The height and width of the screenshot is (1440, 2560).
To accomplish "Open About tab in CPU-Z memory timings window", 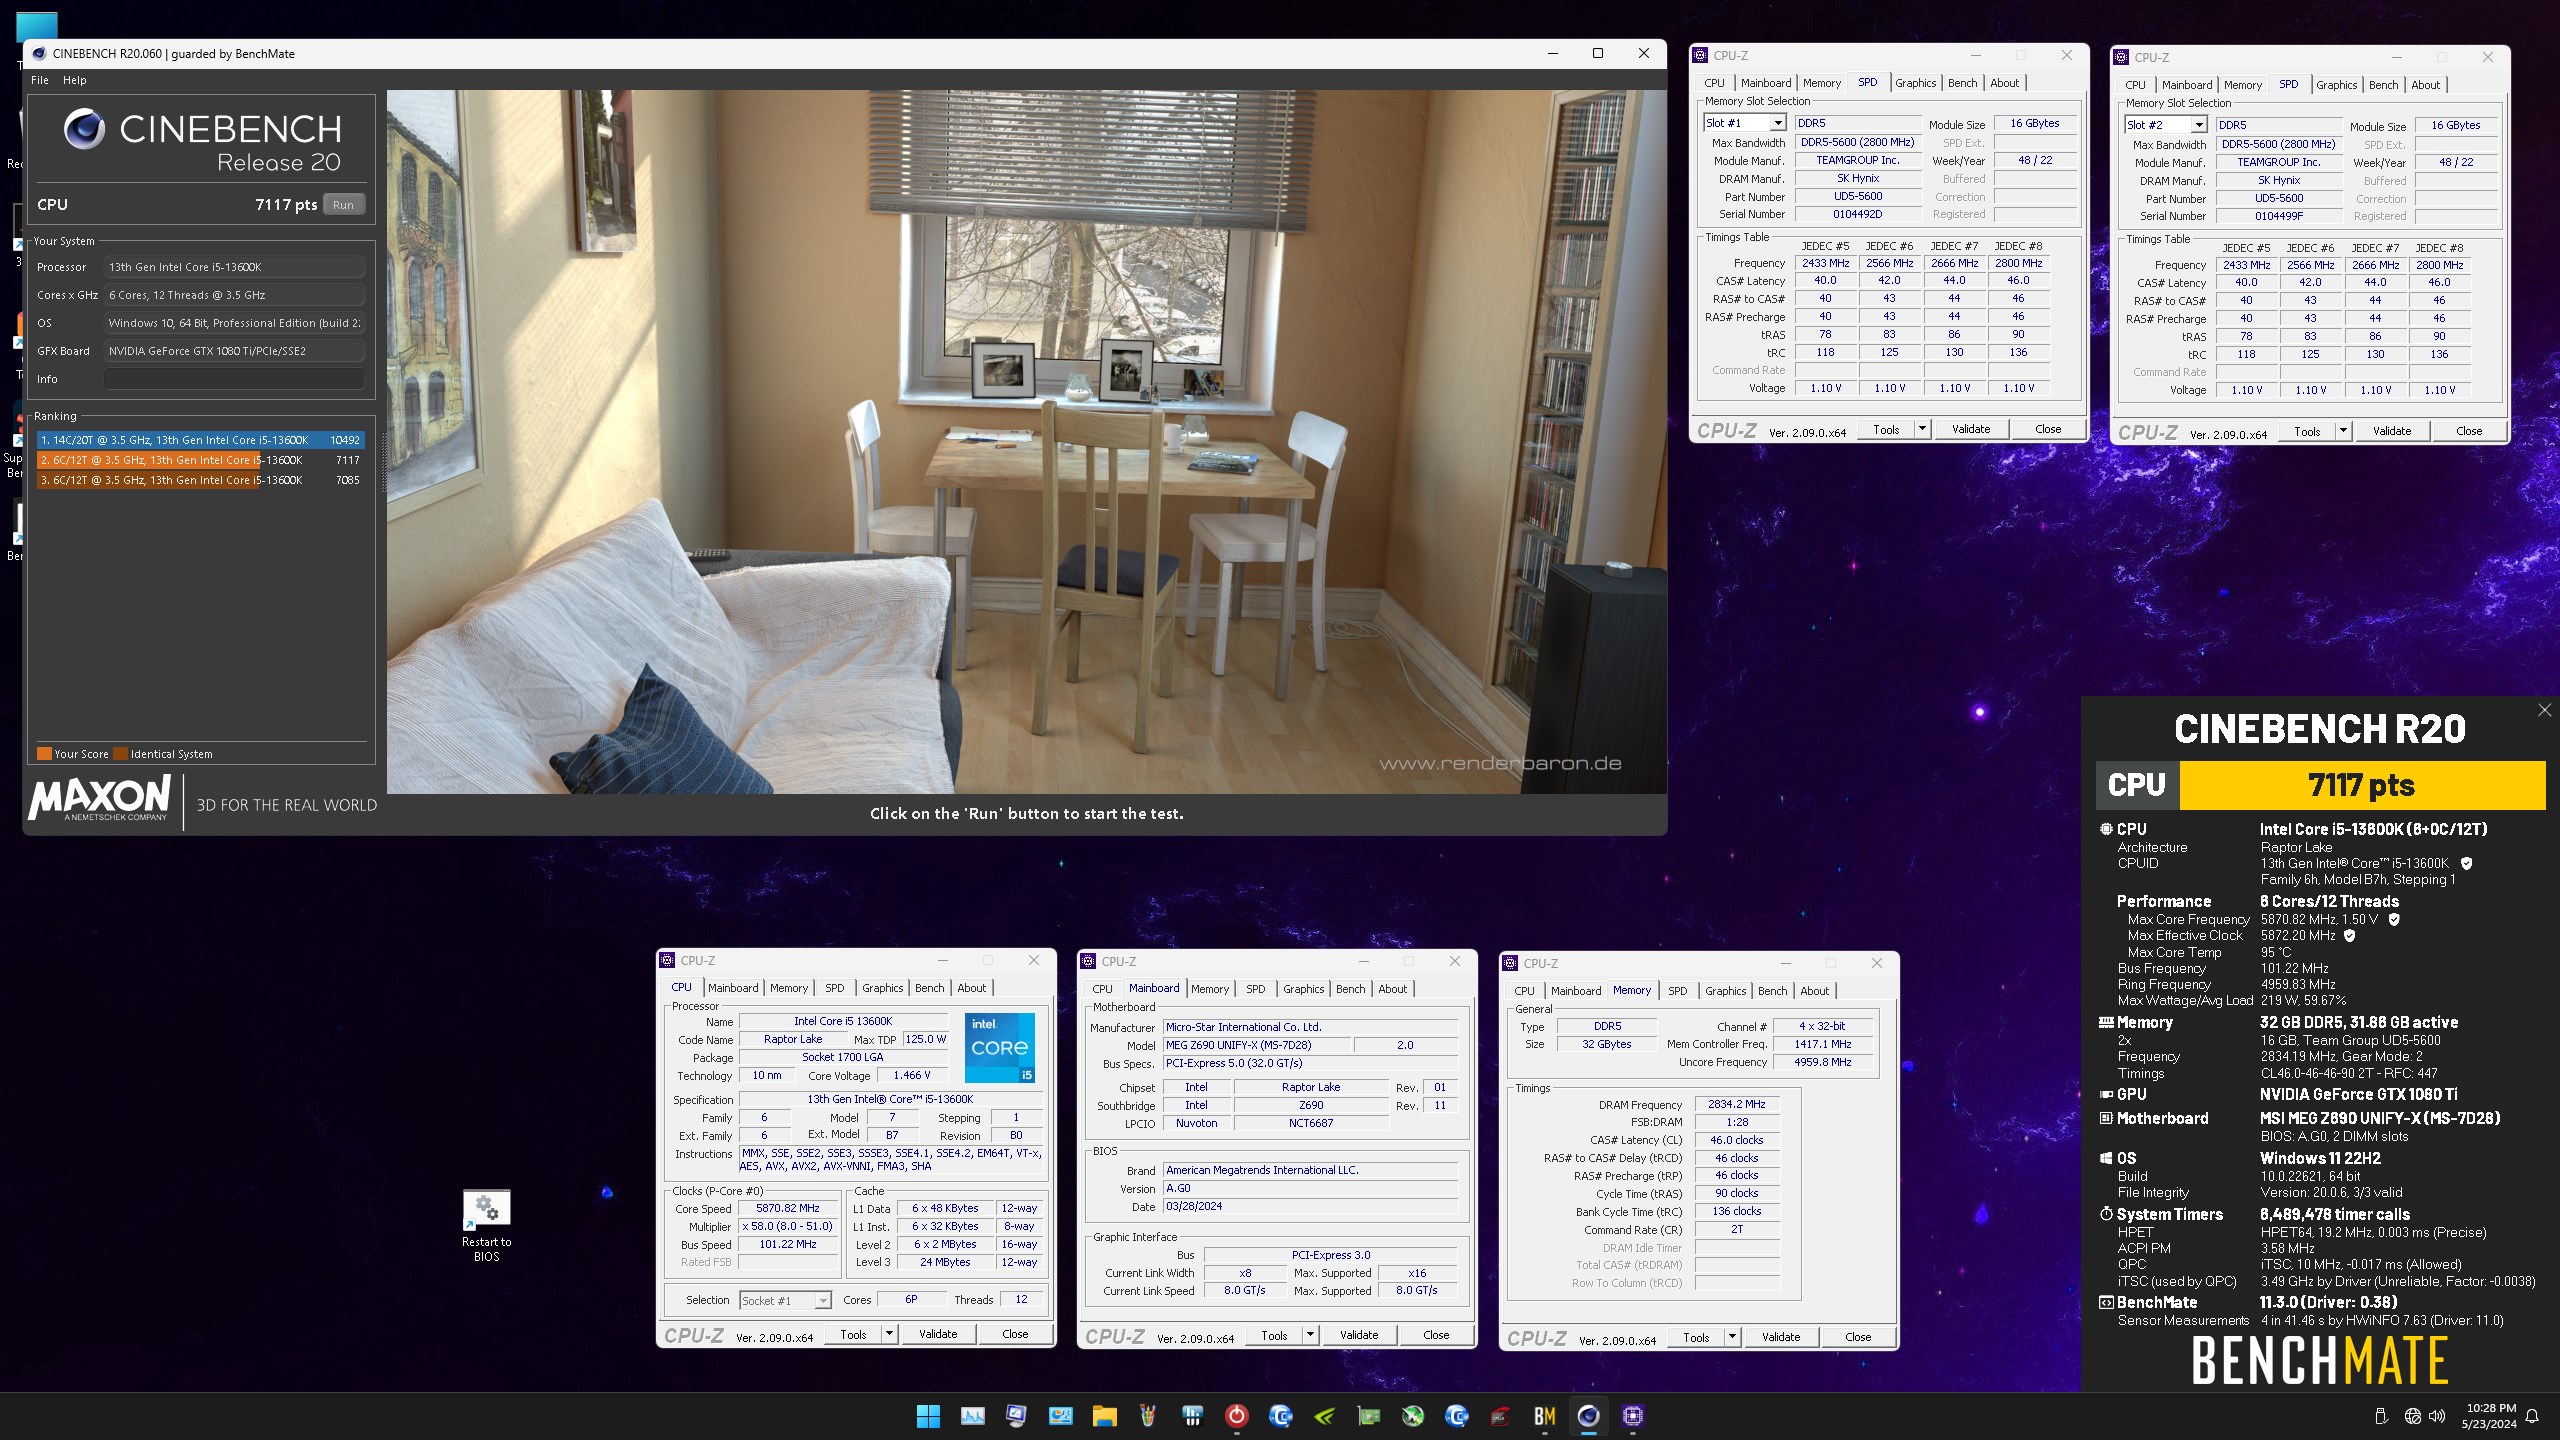I will pyautogui.click(x=1814, y=991).
